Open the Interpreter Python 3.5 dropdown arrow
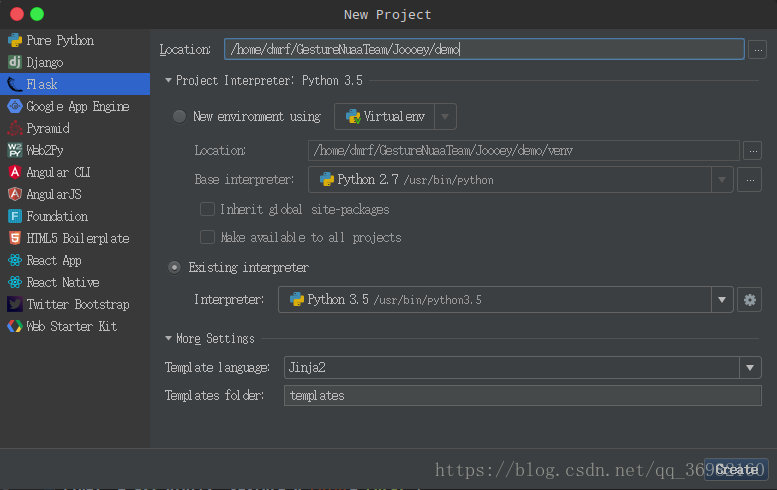This screenshot has height=490, width=777. [722, 300]
